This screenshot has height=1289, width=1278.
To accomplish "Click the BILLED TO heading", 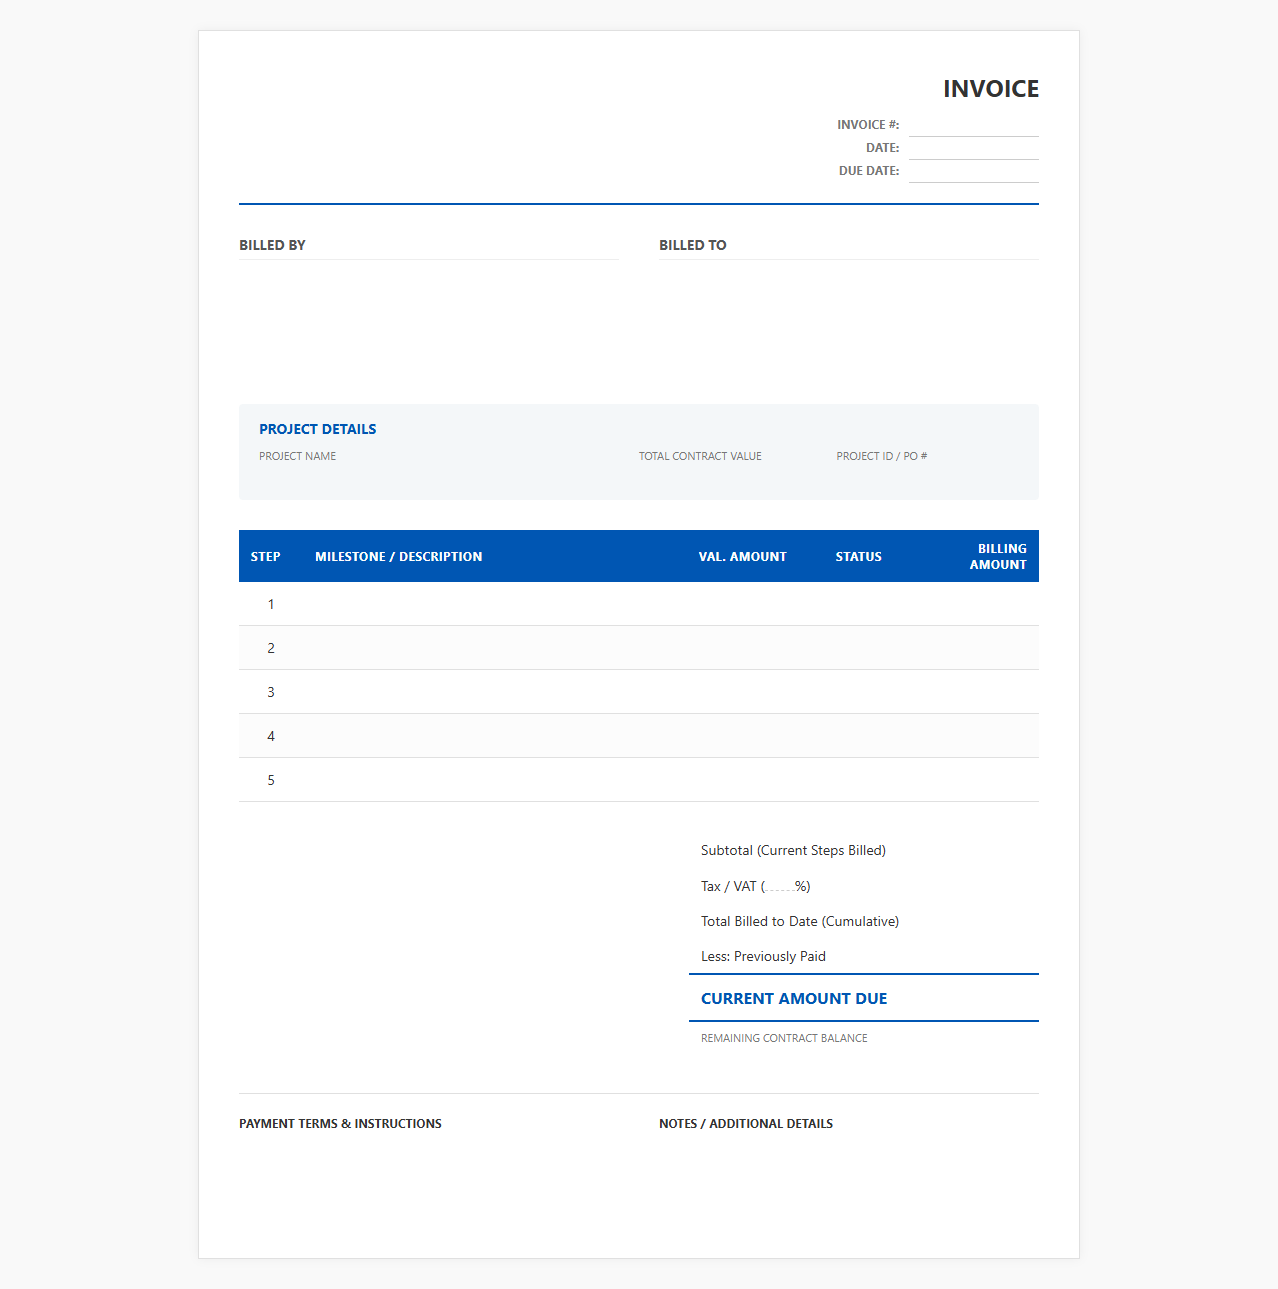I will point(693,245).
